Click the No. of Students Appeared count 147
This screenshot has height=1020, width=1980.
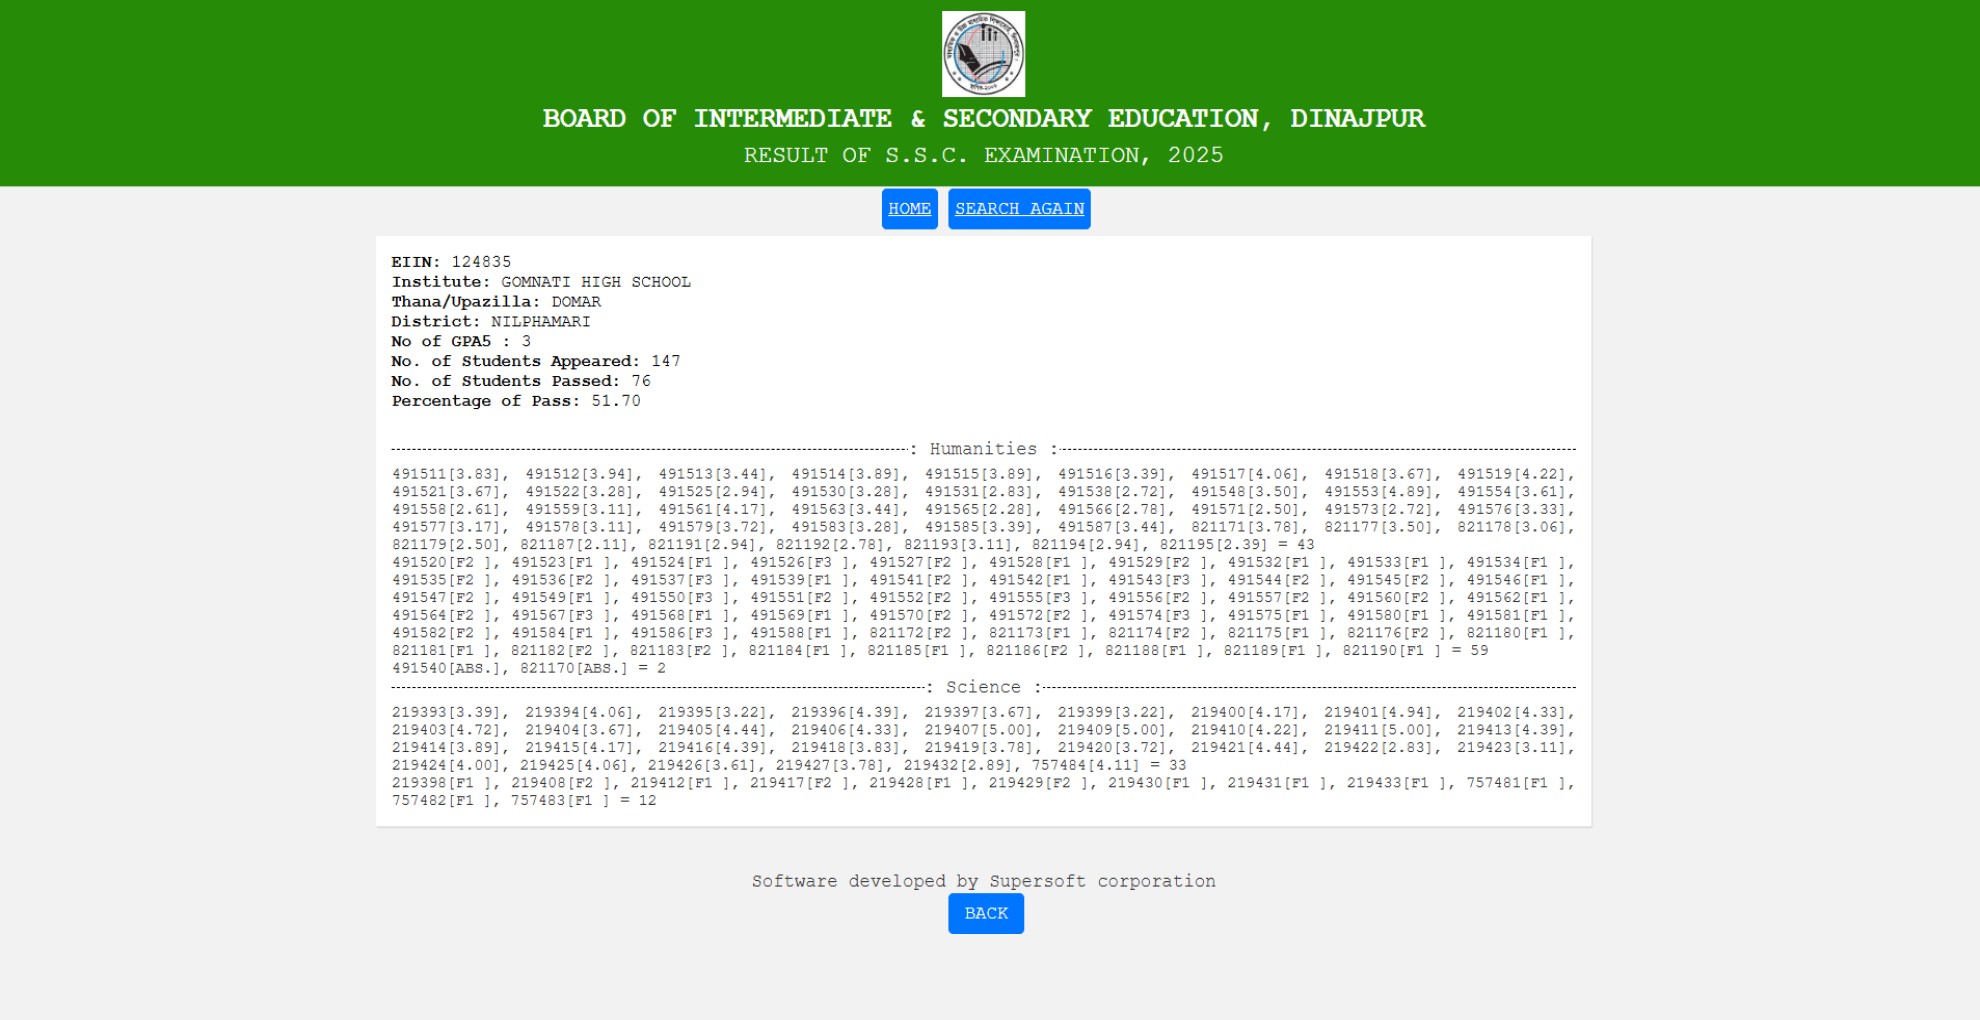click(665, 361)
